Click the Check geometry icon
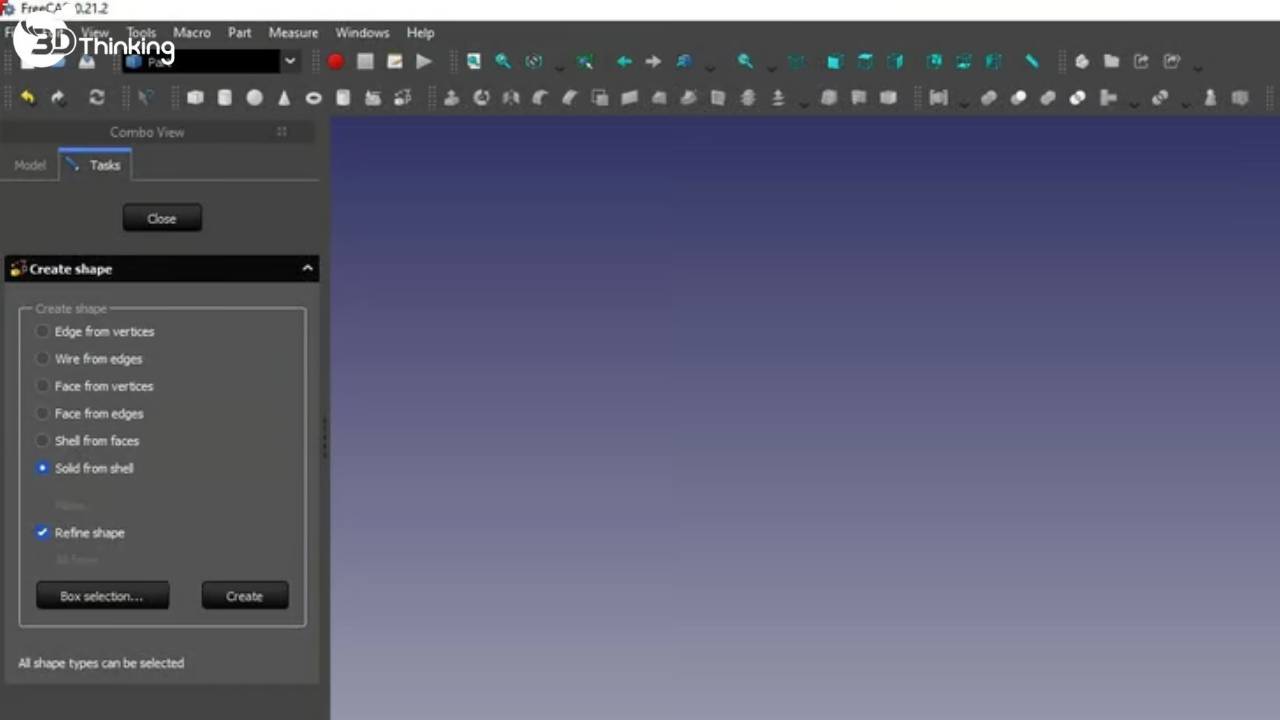 (1210, 98)
